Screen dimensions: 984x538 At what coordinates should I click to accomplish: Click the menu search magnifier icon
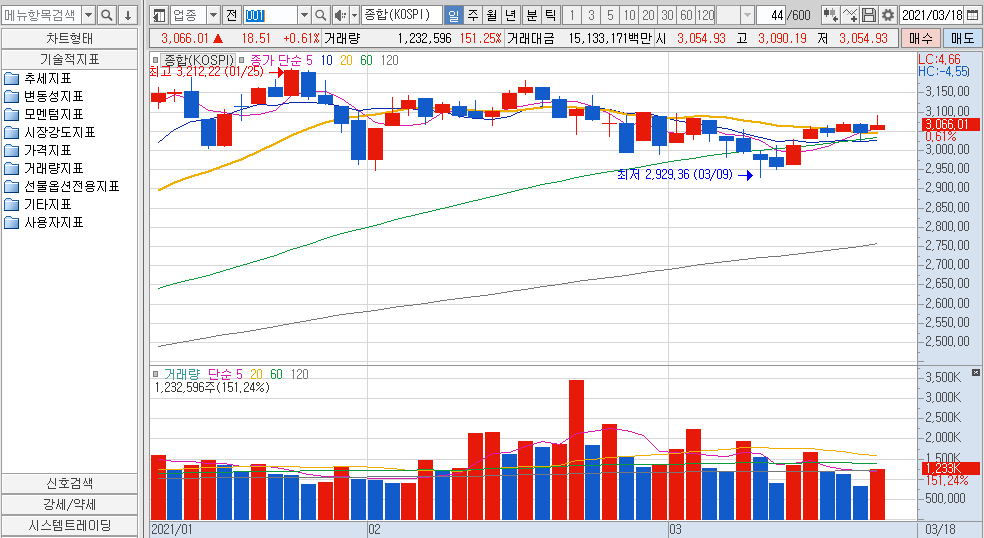coord(107,15)
